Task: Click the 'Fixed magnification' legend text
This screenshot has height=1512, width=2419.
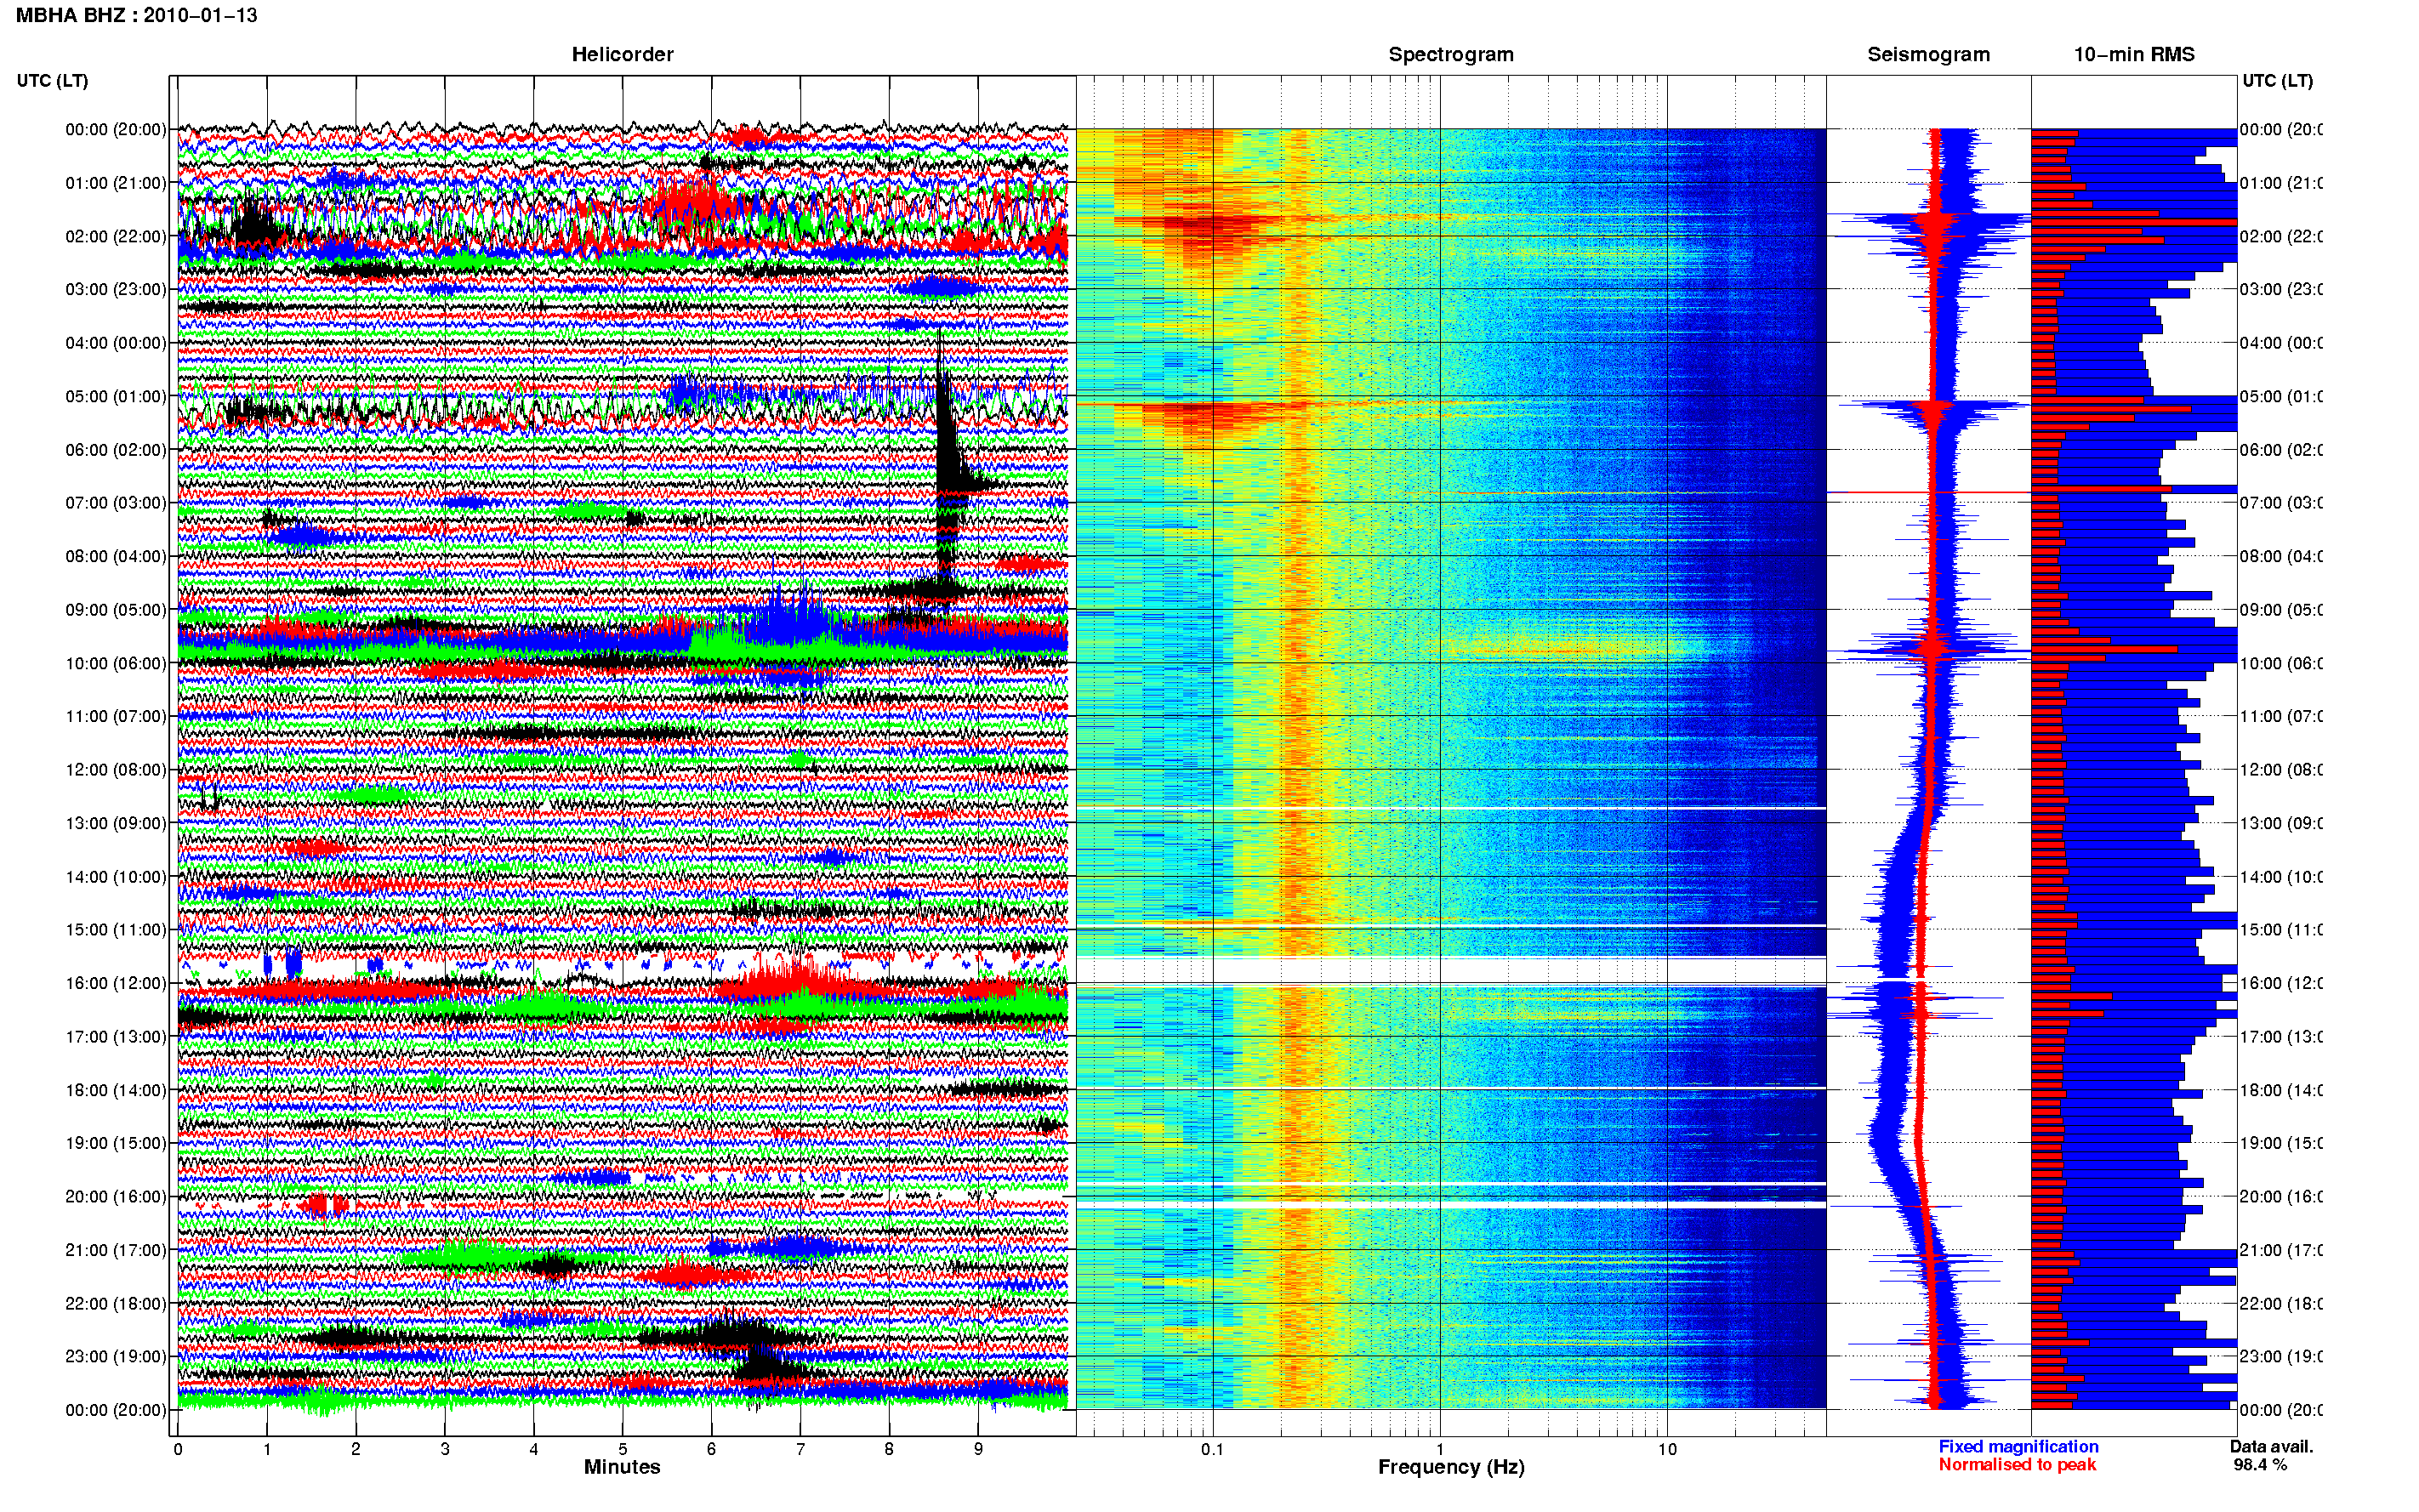Action: coord(2018,1446)
